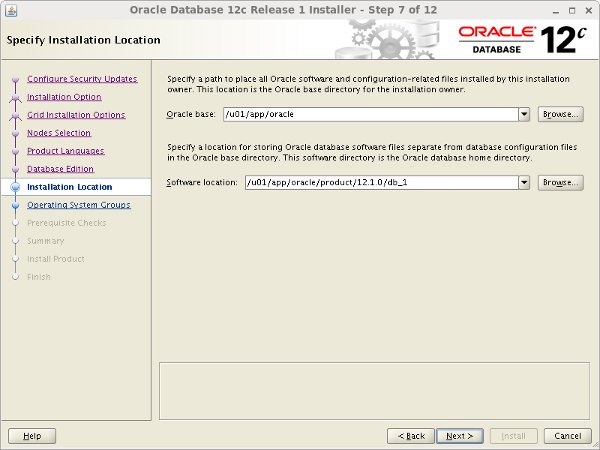600x450 pixels.
Task: Open the Oracle base dropdown arrow
Action: click(524, 114)
